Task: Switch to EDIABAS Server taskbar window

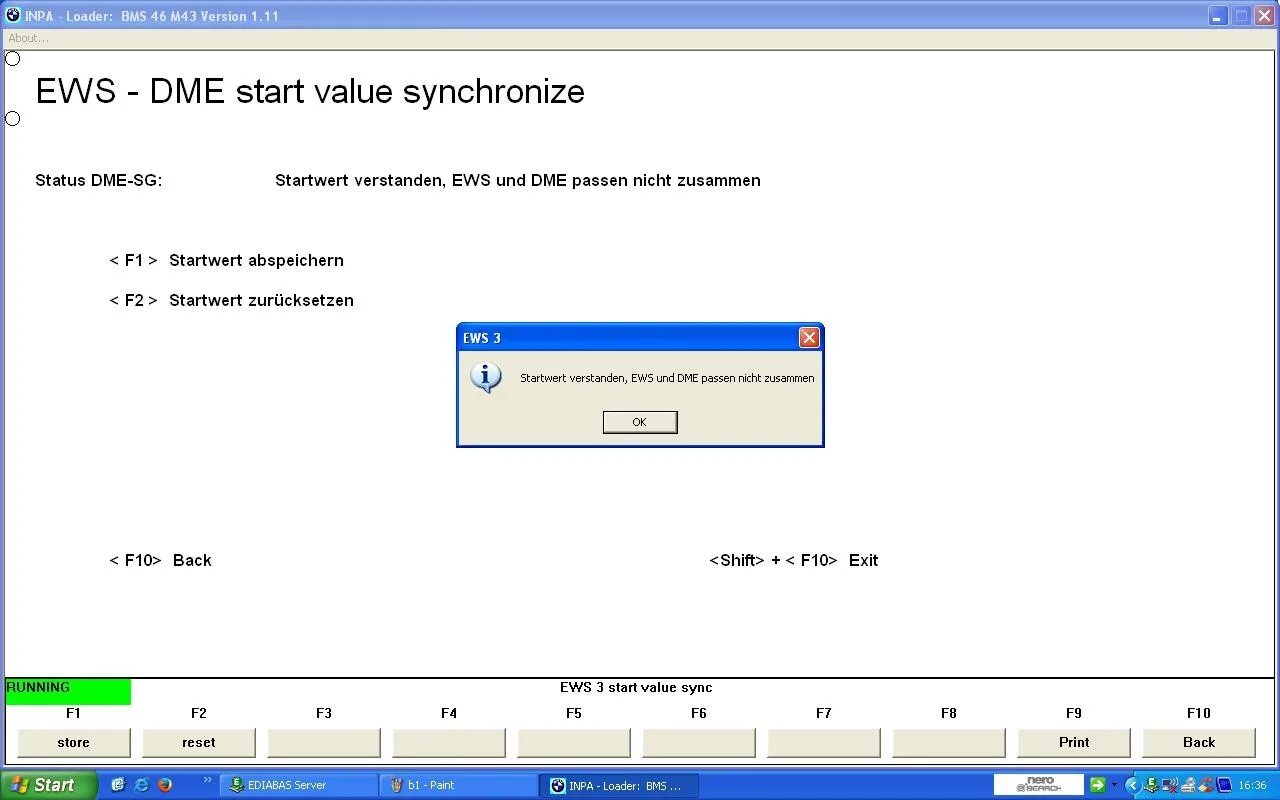Action: coord(300,785)
